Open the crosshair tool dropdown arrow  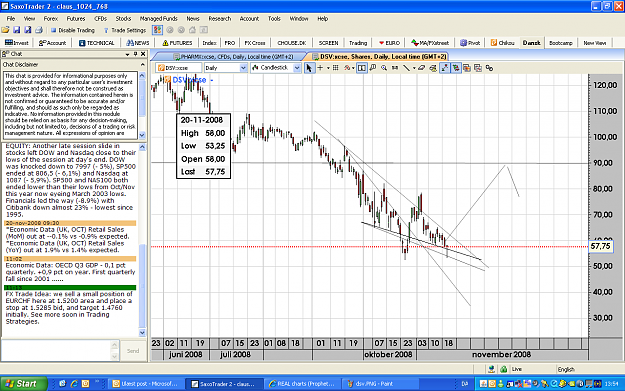point(328,68)
